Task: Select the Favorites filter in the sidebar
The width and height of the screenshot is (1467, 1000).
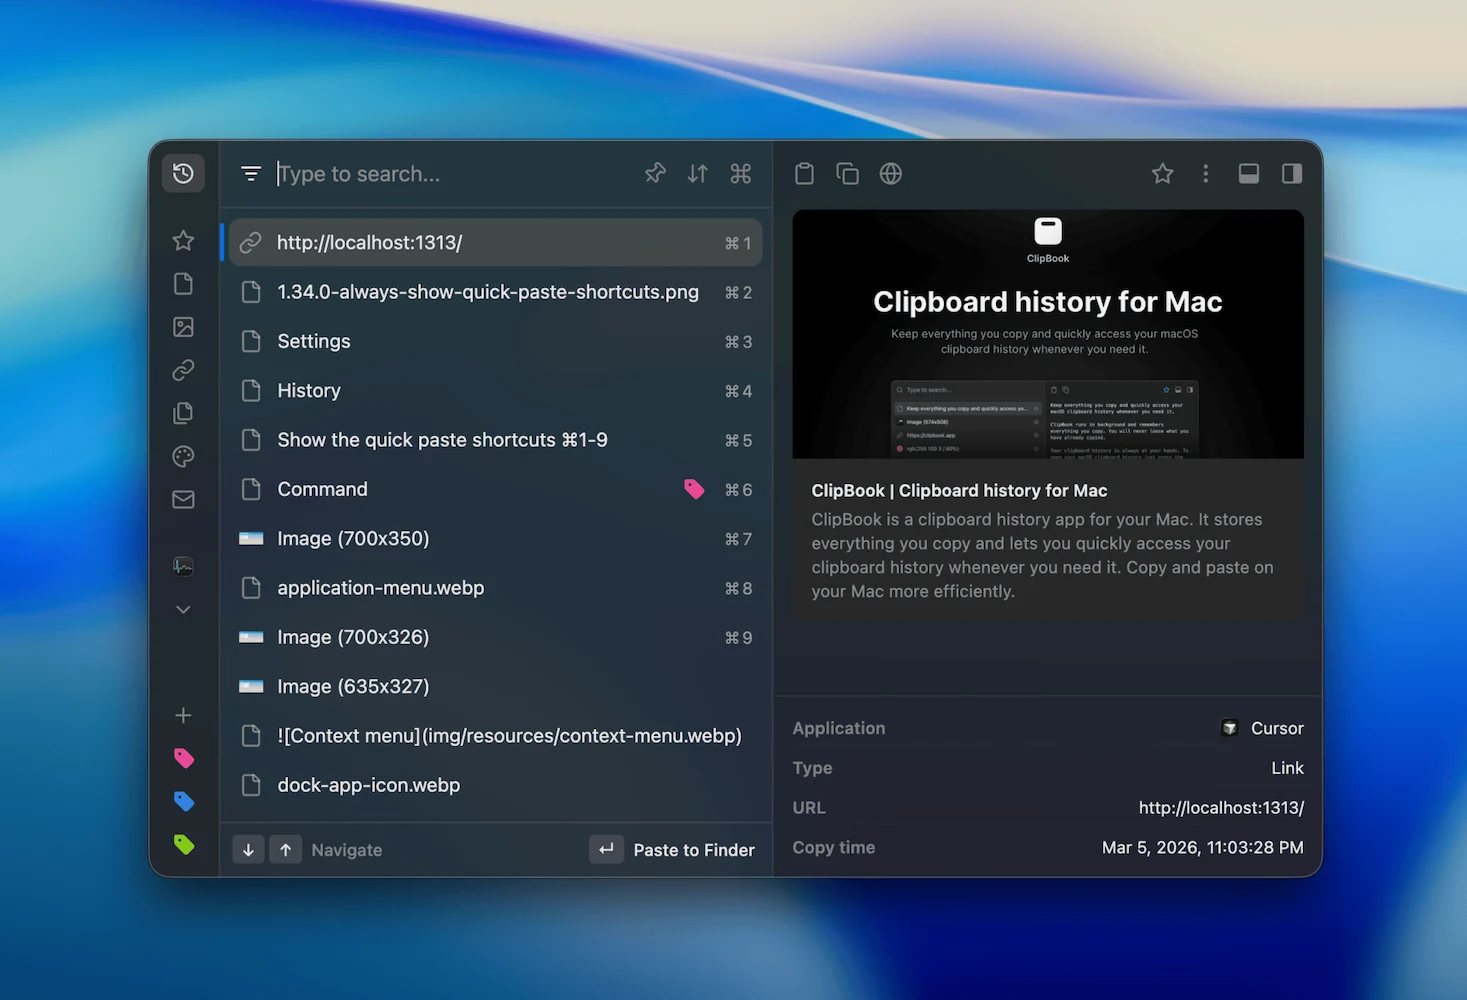Action: click(183, 240)
